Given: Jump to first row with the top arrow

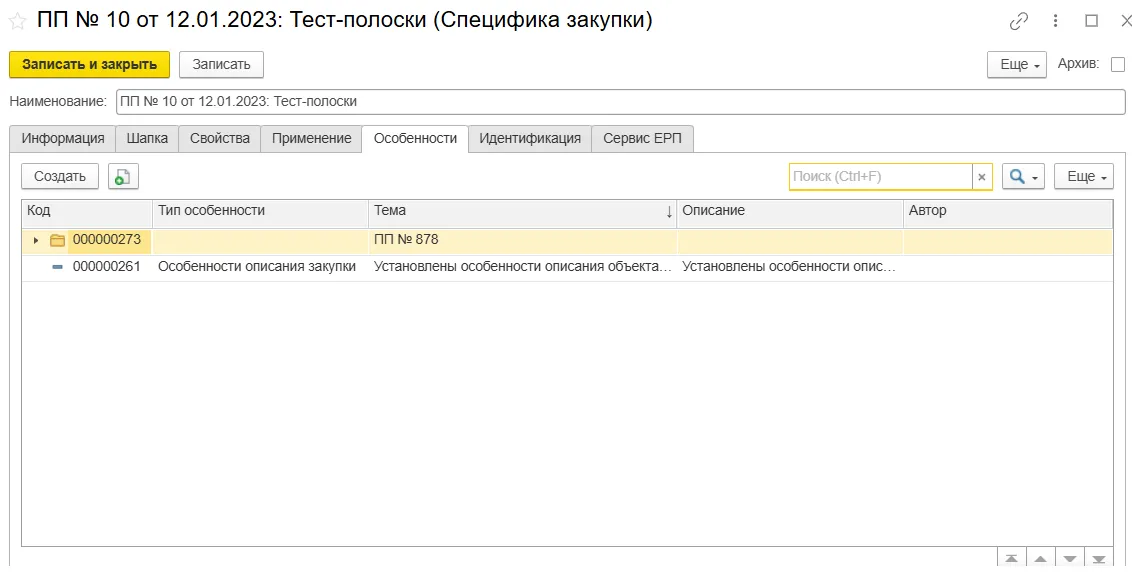Looking at the screenshot, I should tap(1011, 559).
